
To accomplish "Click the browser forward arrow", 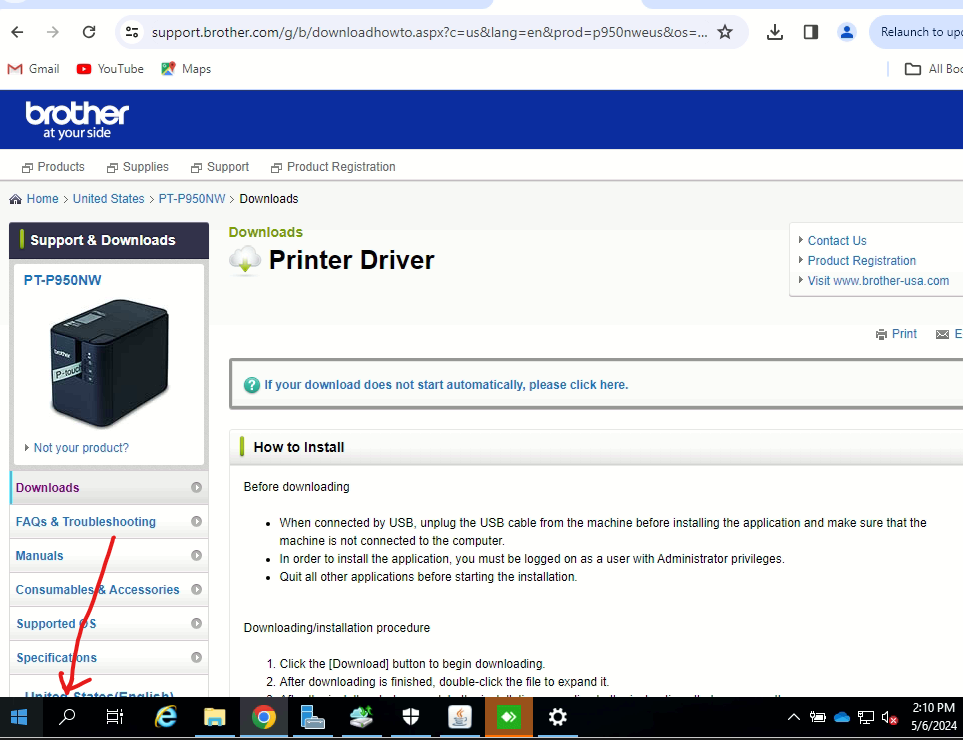I will point(53,32).
